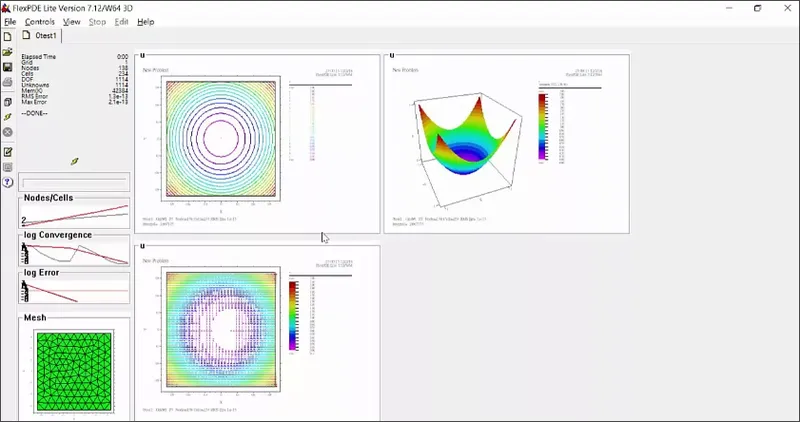Open the Help menu
This screenshot has width=800, height=422.
[x=145, y=22]
